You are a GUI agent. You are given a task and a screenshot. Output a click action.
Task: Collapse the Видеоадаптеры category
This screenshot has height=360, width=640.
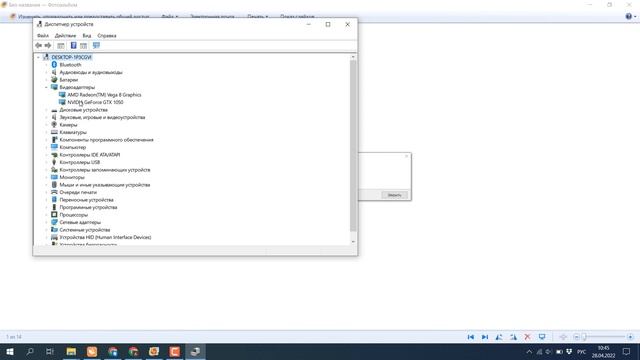click(46, 87)
